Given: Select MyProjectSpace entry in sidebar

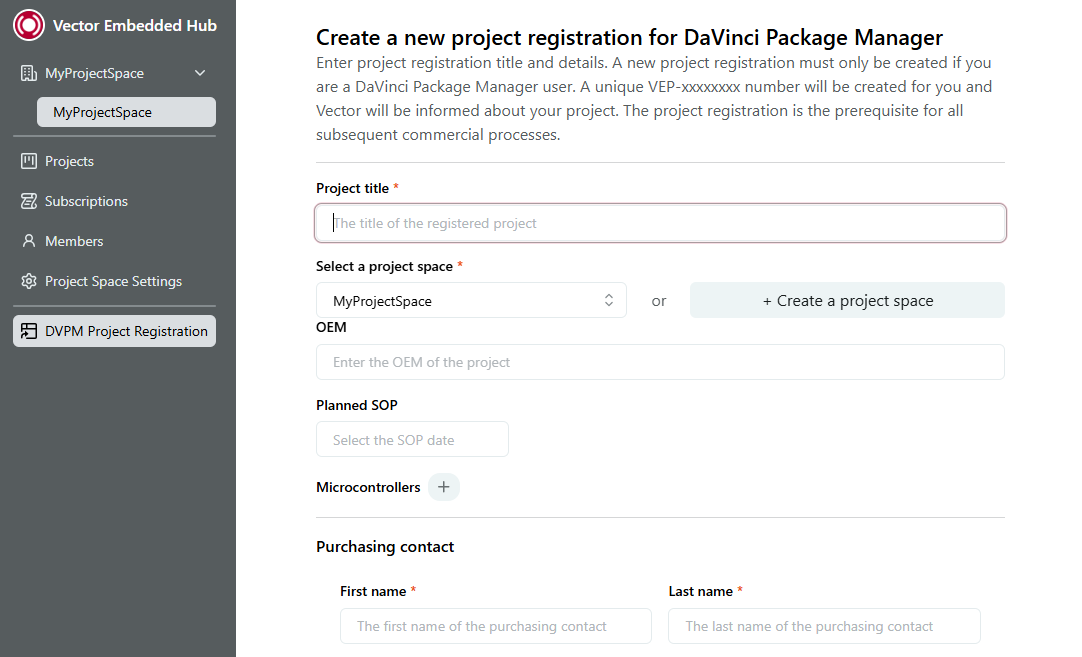Looking at the screenshot, I should click(126, 112).
